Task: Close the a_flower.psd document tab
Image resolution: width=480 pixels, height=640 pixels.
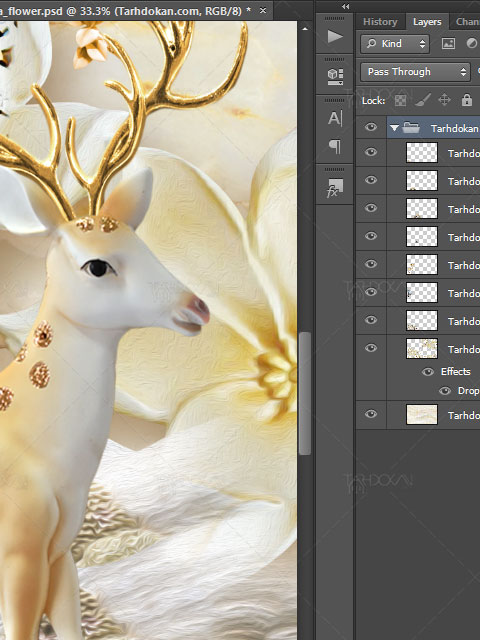Action: coord(263,11)
